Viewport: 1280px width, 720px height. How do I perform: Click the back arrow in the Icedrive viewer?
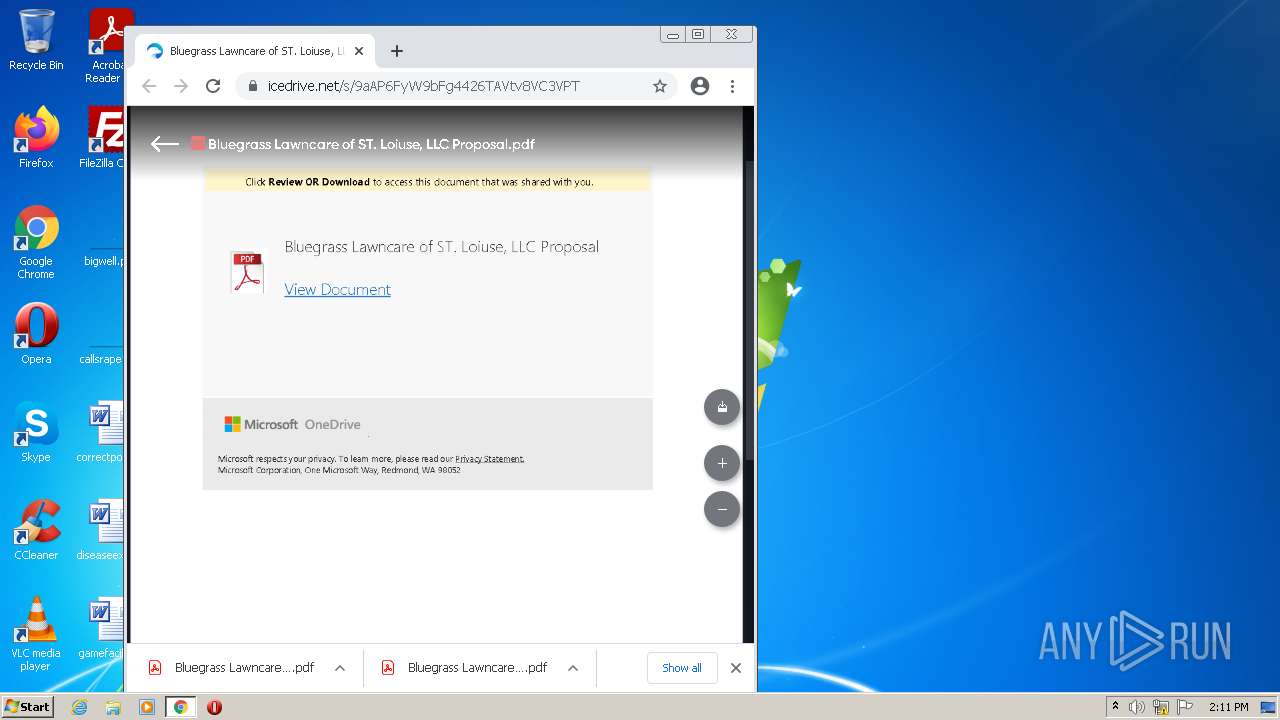(164, 144)
